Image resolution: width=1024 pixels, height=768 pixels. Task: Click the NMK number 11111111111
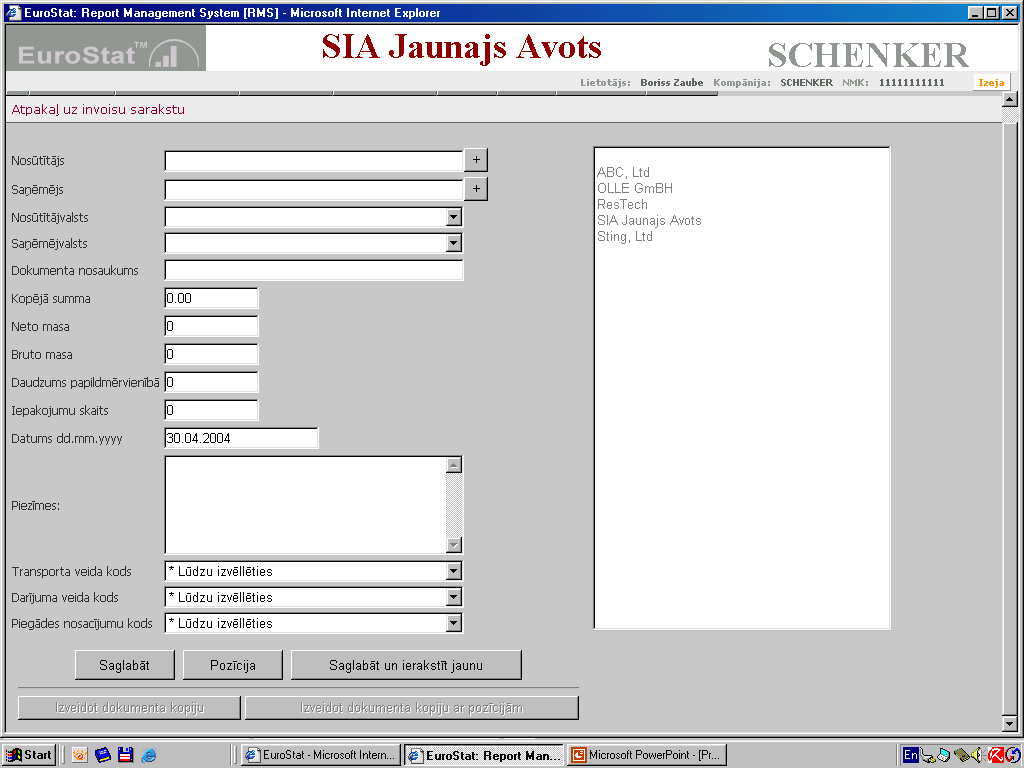coord(911,82)
